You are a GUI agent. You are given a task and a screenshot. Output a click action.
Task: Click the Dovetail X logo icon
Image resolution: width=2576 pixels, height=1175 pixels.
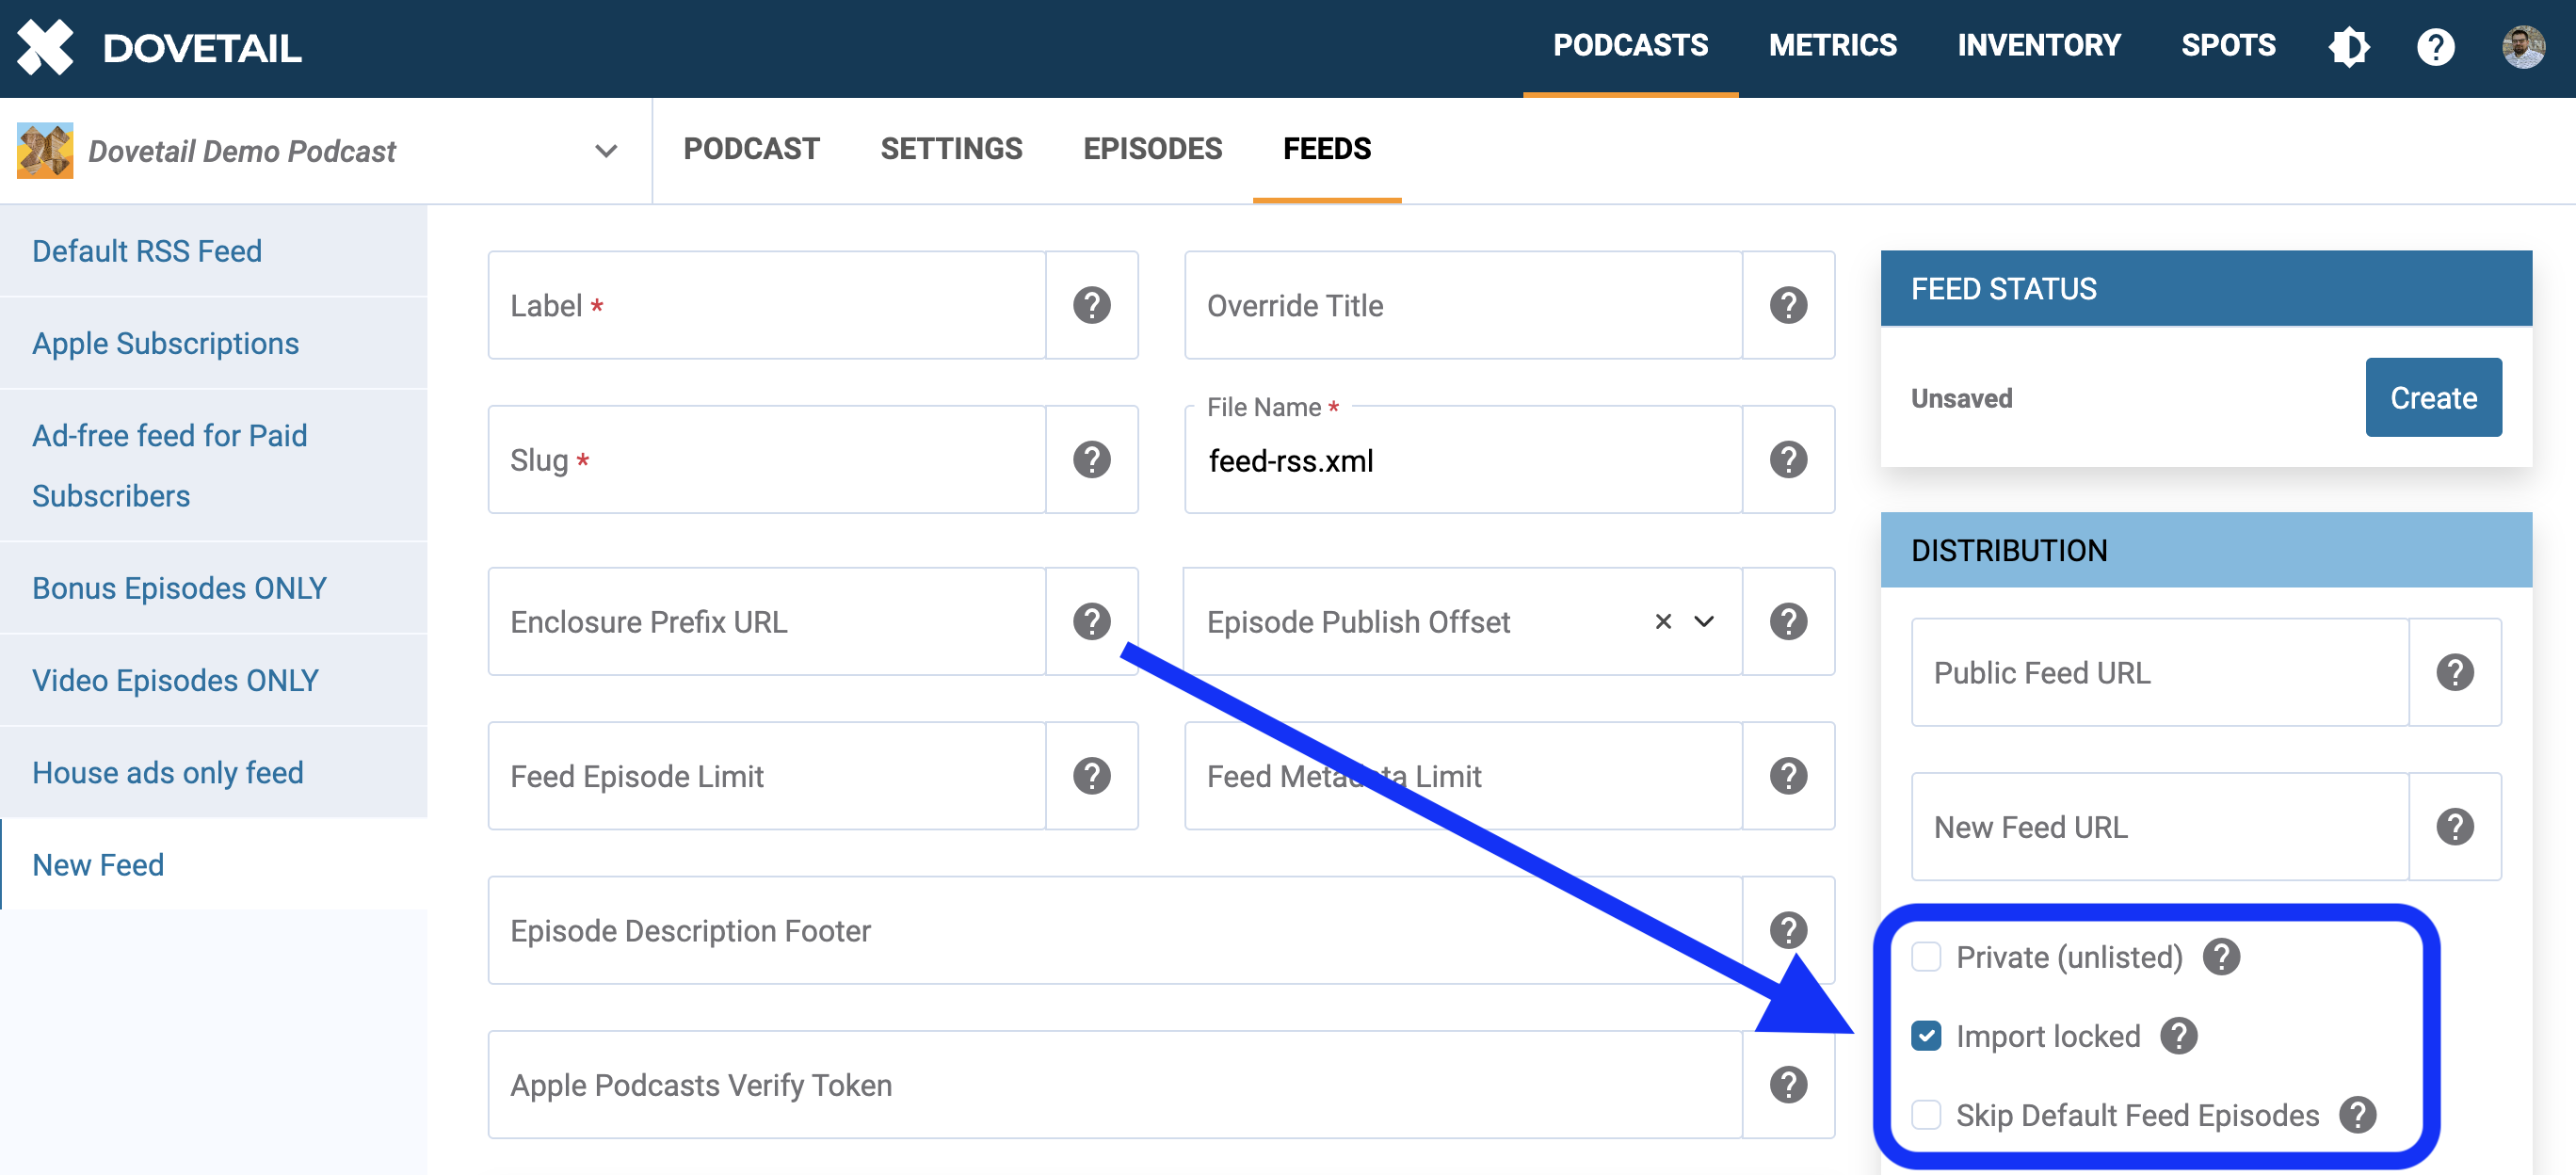click(x=45, y=47)
